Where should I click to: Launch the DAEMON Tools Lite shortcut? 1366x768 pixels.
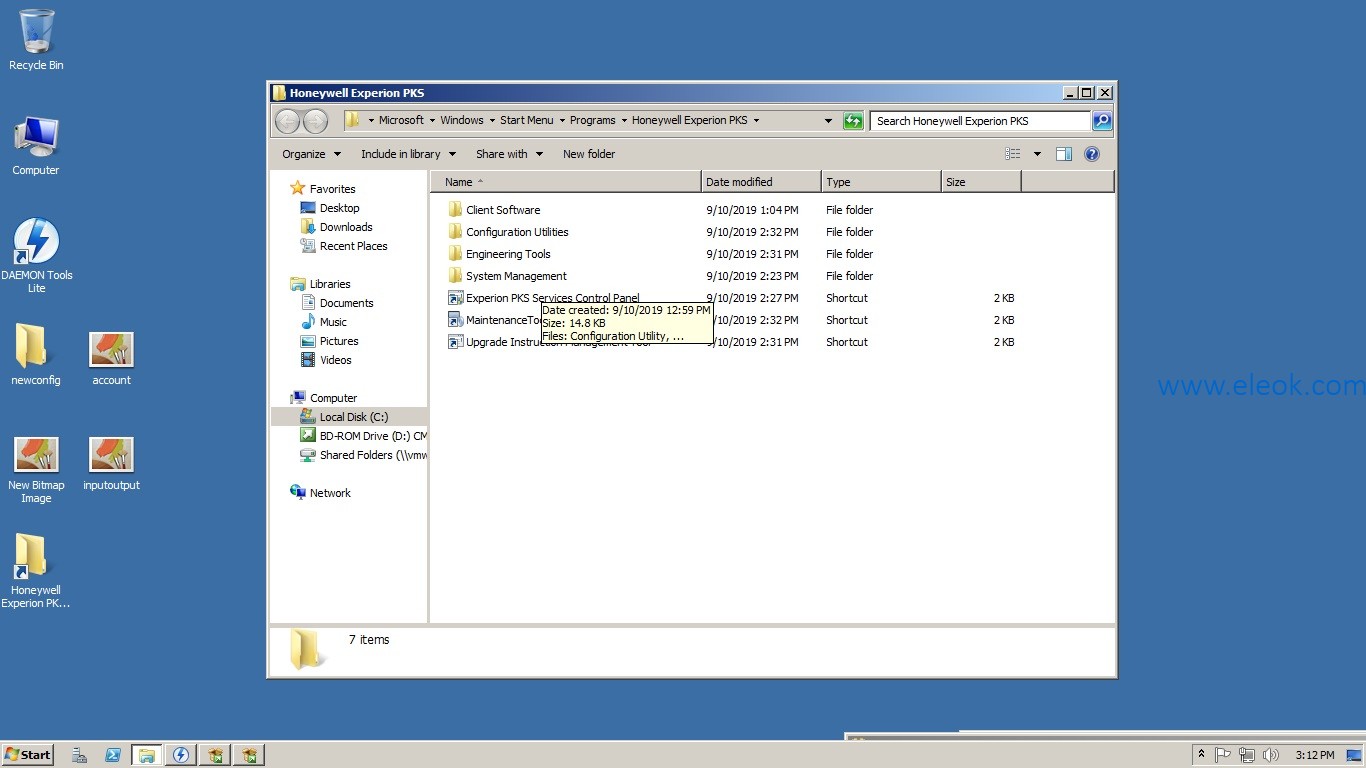click(36, 255)
